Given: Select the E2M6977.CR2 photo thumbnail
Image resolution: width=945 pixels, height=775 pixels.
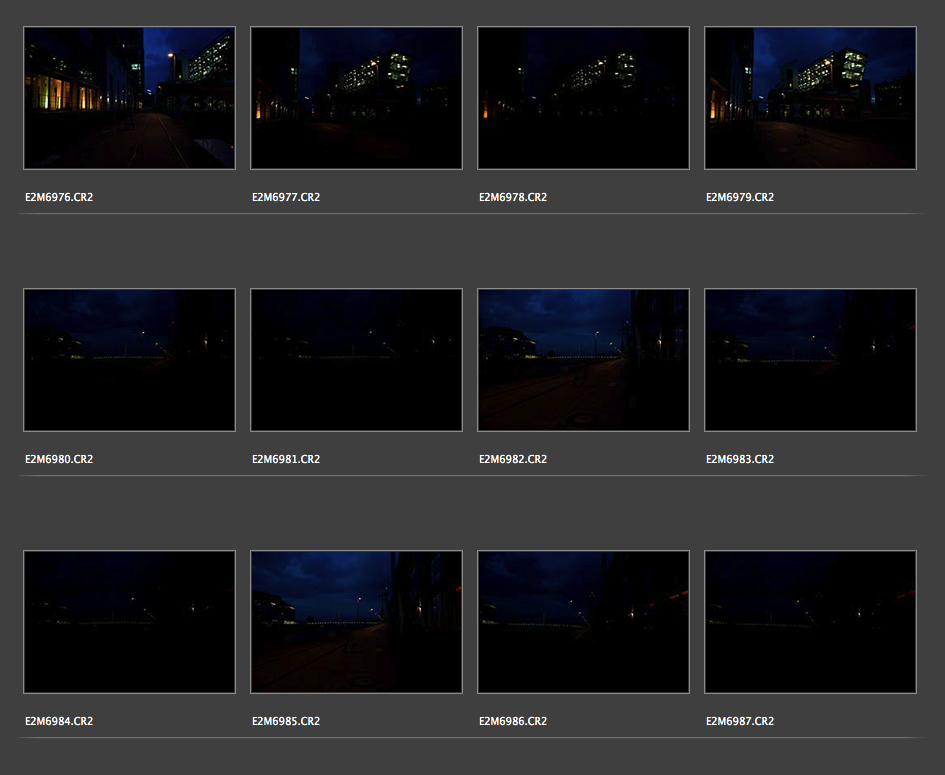Looking at the screenshot, I should click(x=356, y=98).
